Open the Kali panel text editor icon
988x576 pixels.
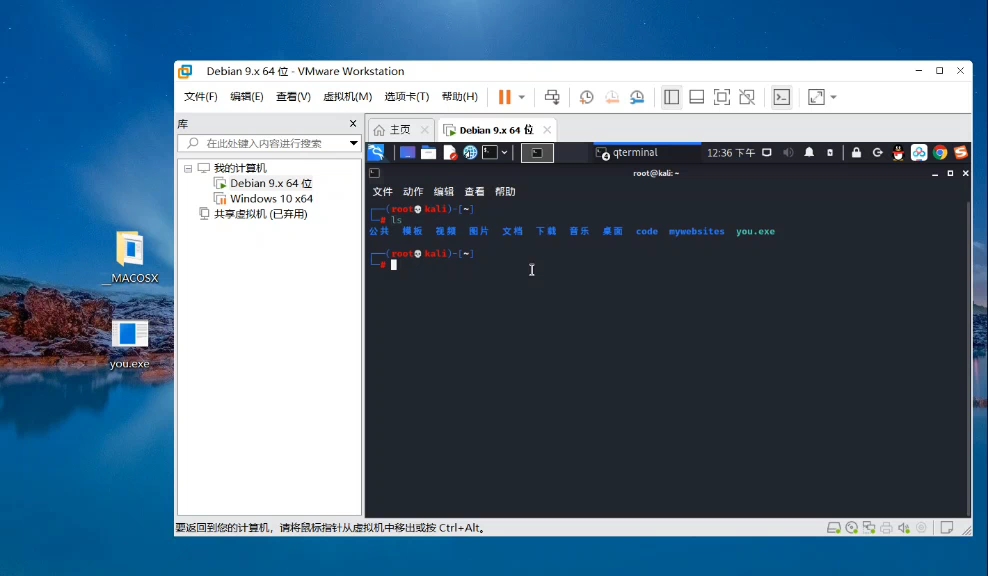(450, 153)
